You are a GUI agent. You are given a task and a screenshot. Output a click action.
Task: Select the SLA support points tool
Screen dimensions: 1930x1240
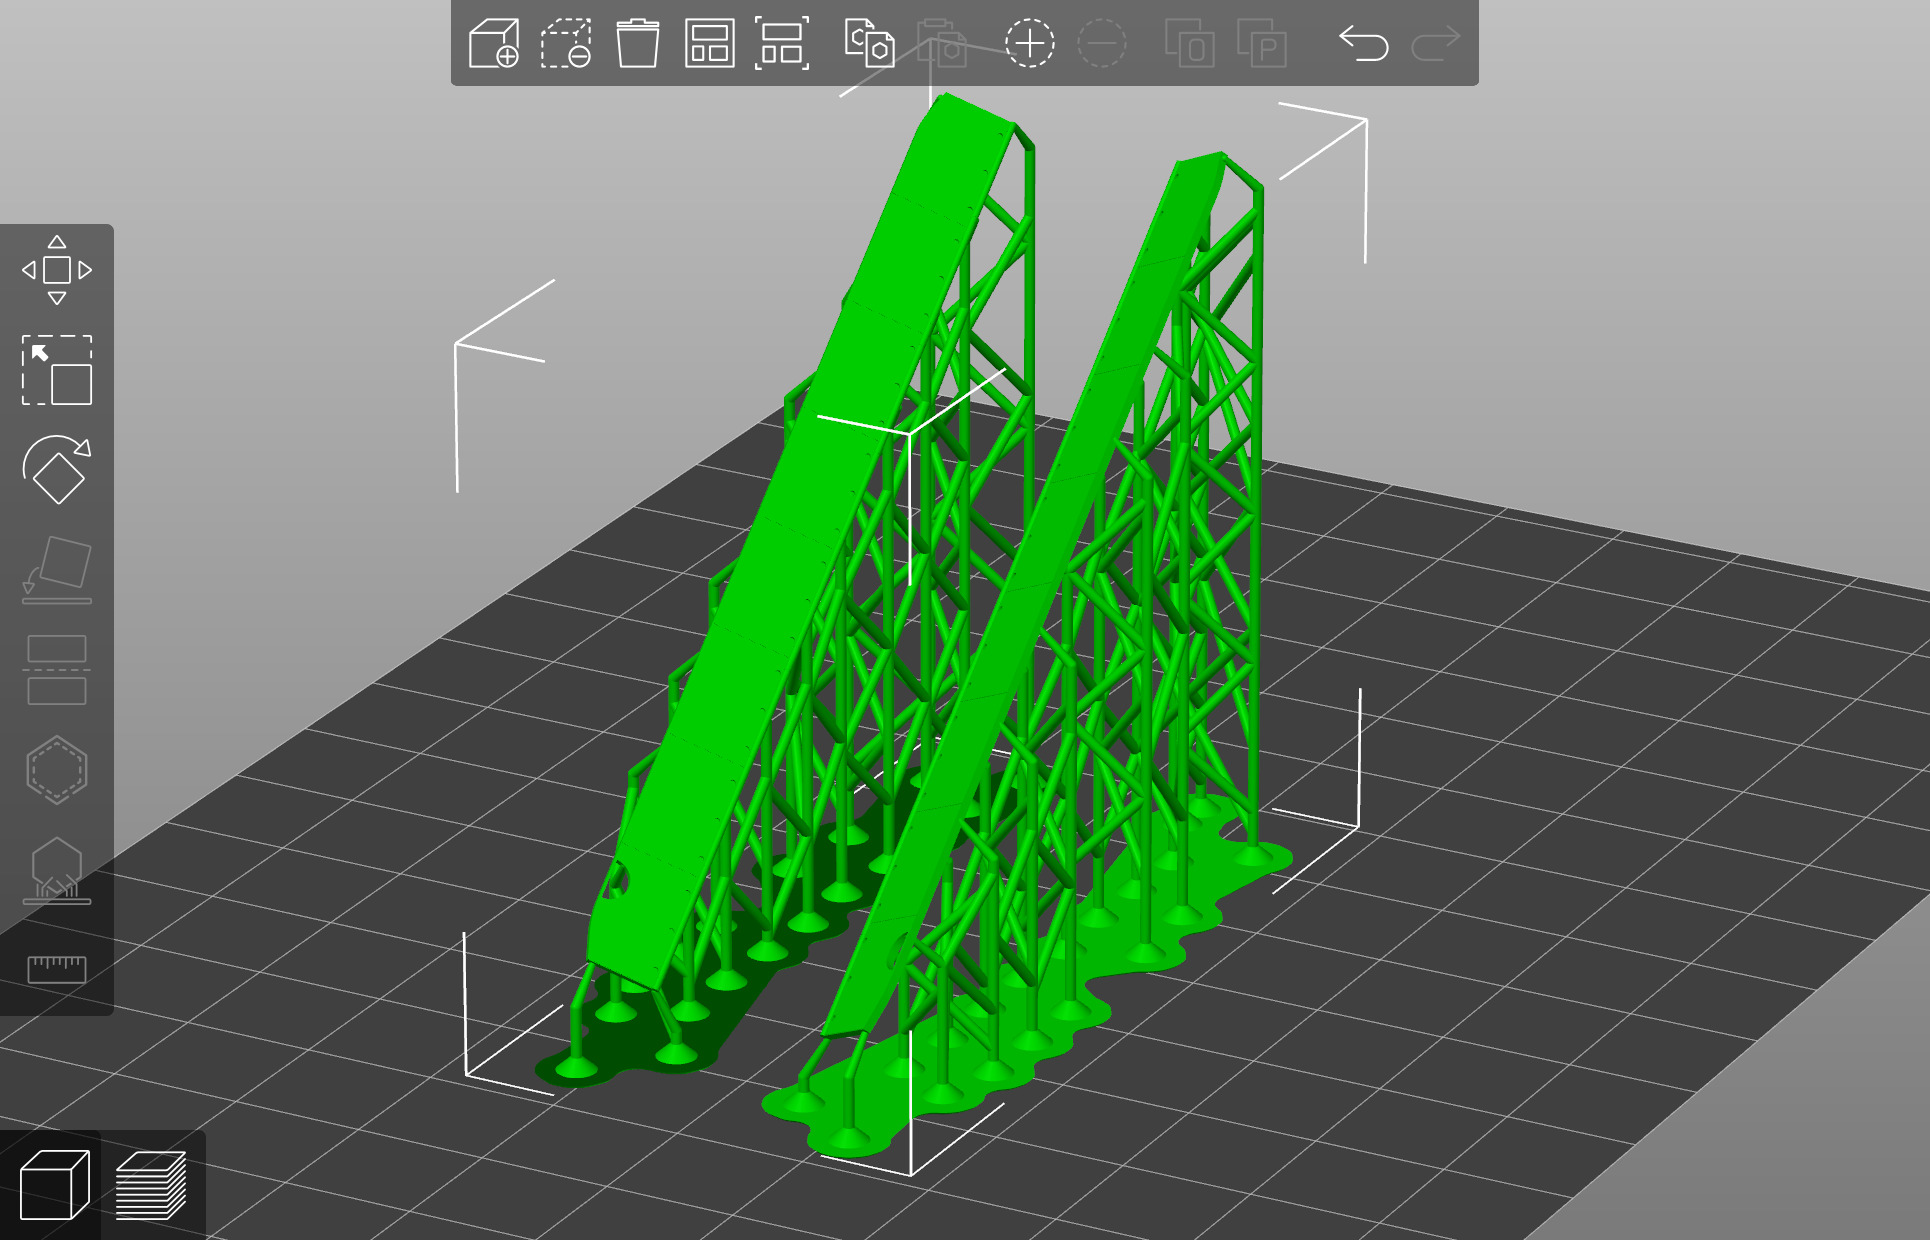[57, 870]
